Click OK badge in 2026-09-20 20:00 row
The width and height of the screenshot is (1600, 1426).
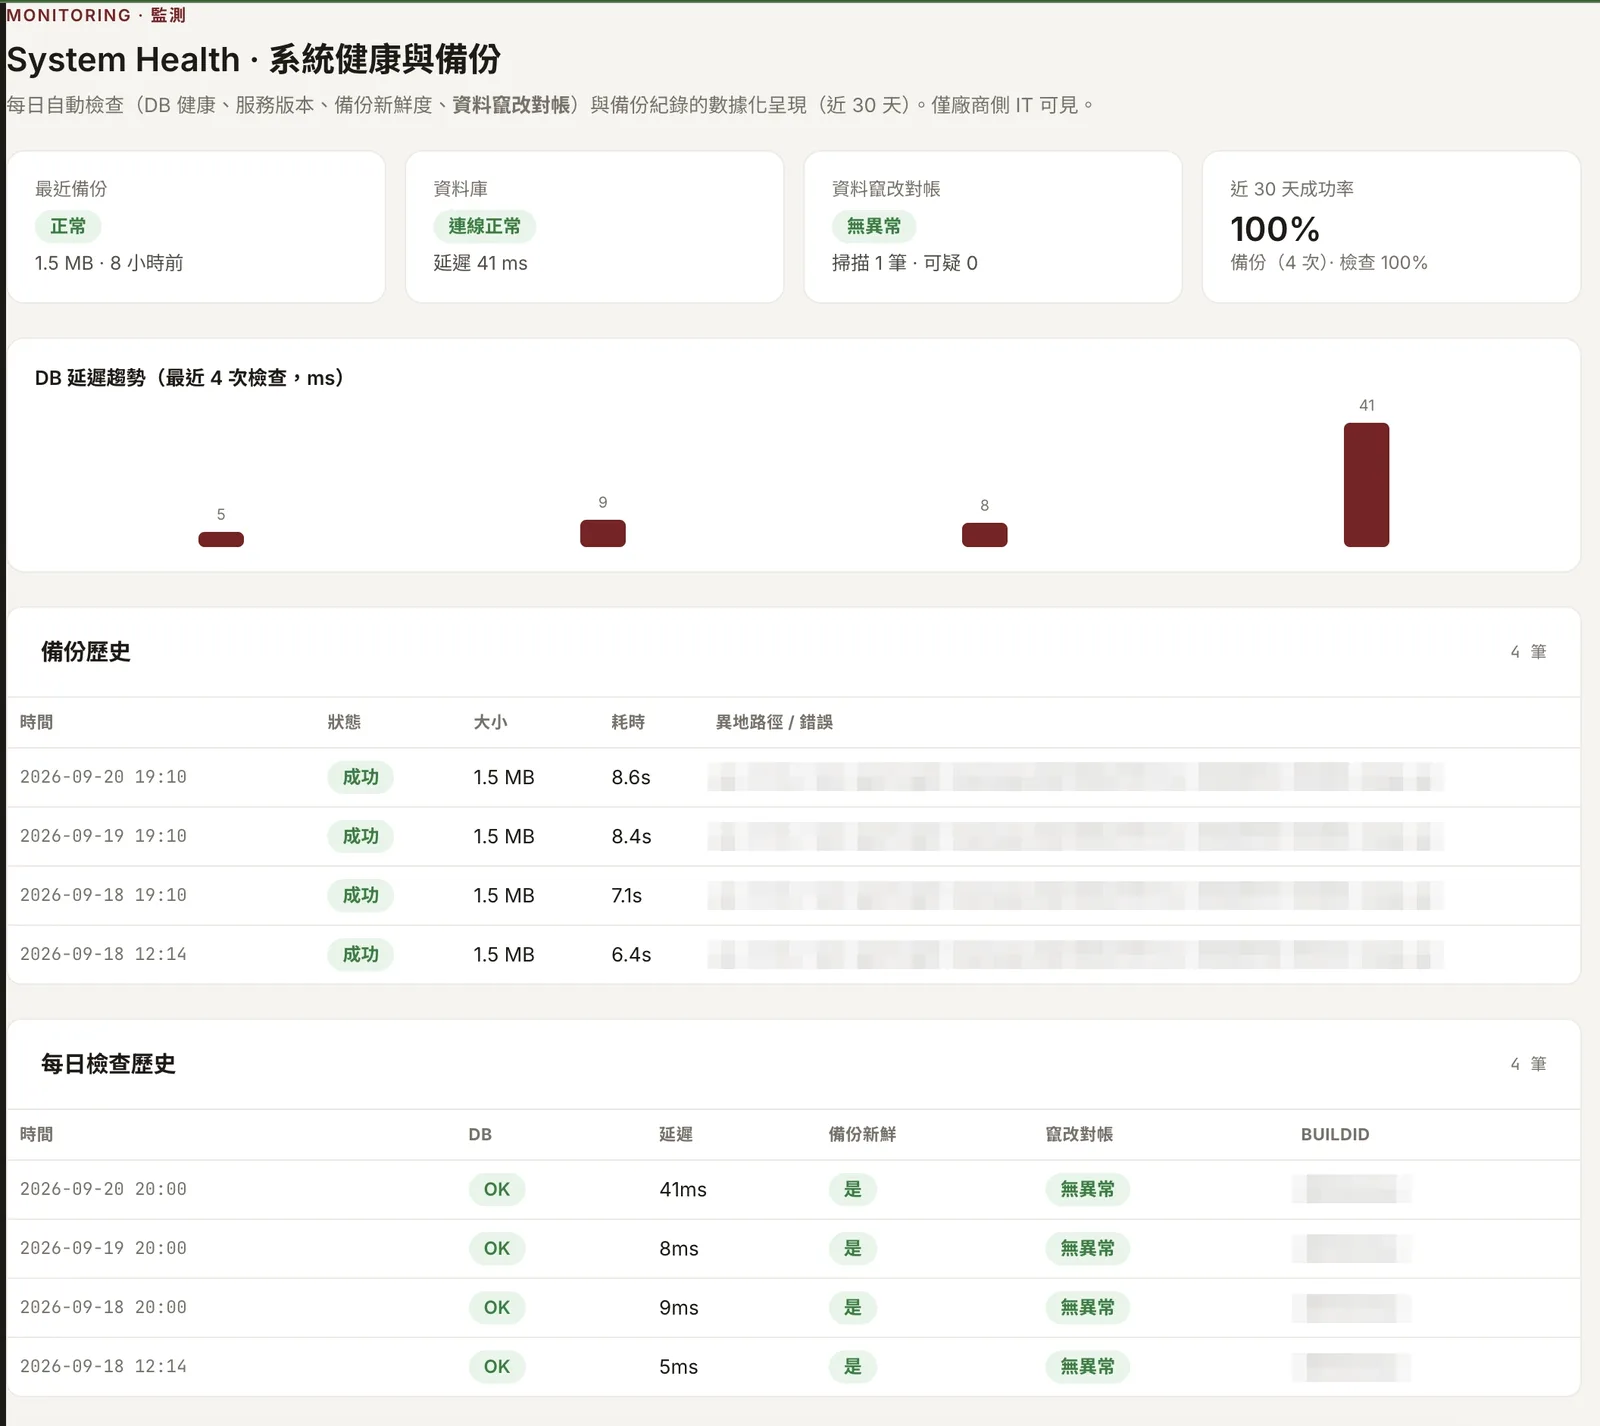click(x=497, y=1189)
